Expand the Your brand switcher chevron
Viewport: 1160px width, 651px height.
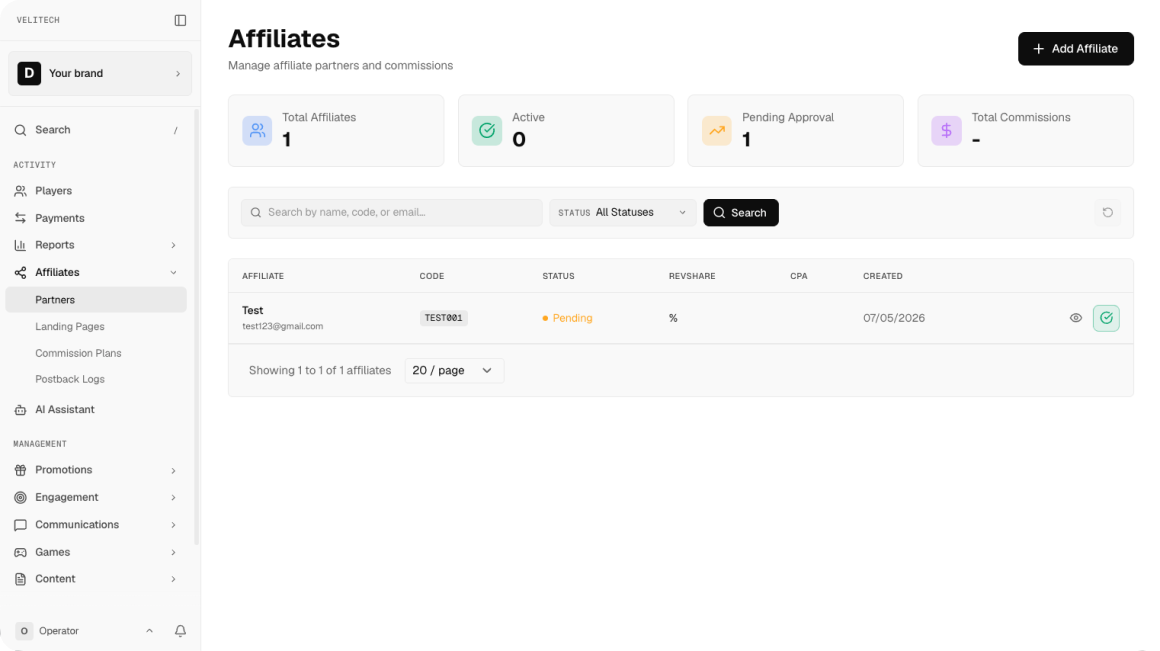click(178, 73)
